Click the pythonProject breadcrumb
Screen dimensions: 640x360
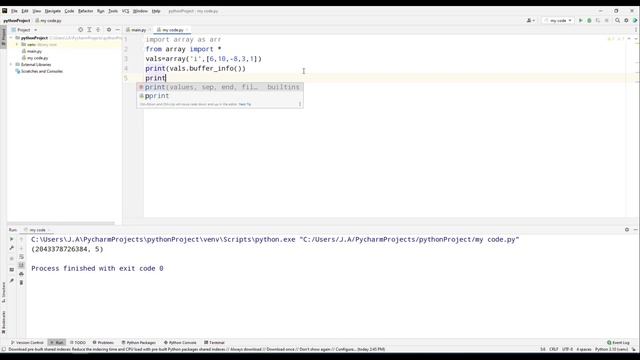(17, 20)
